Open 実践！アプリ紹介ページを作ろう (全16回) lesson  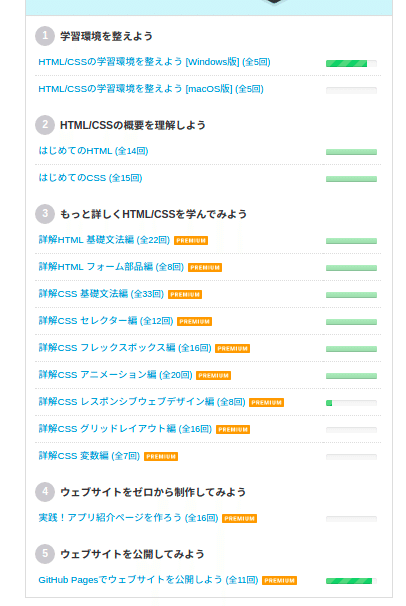tap(128, 518)
